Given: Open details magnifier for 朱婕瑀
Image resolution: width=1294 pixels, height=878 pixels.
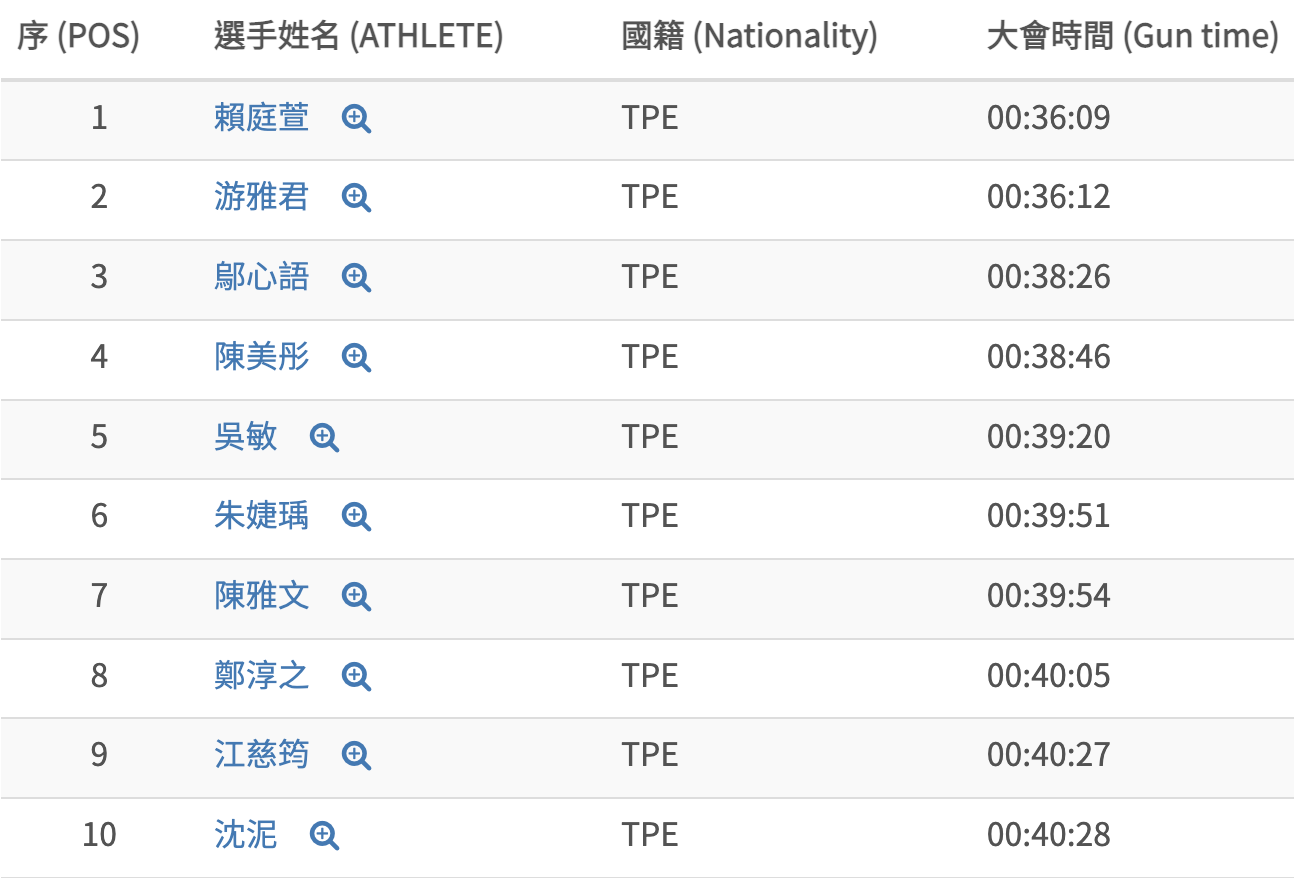Looking at the screenshot, I should [x=356, y=516].
